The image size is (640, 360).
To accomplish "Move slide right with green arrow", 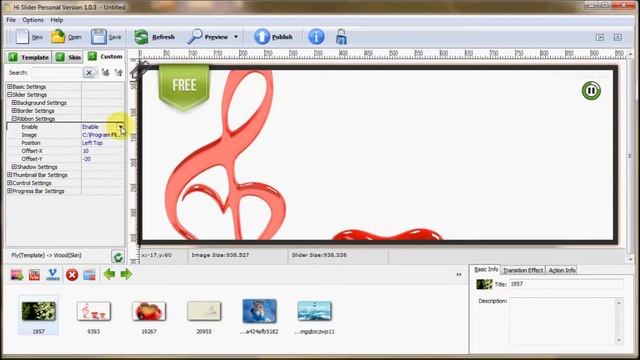I will (126, 274).
